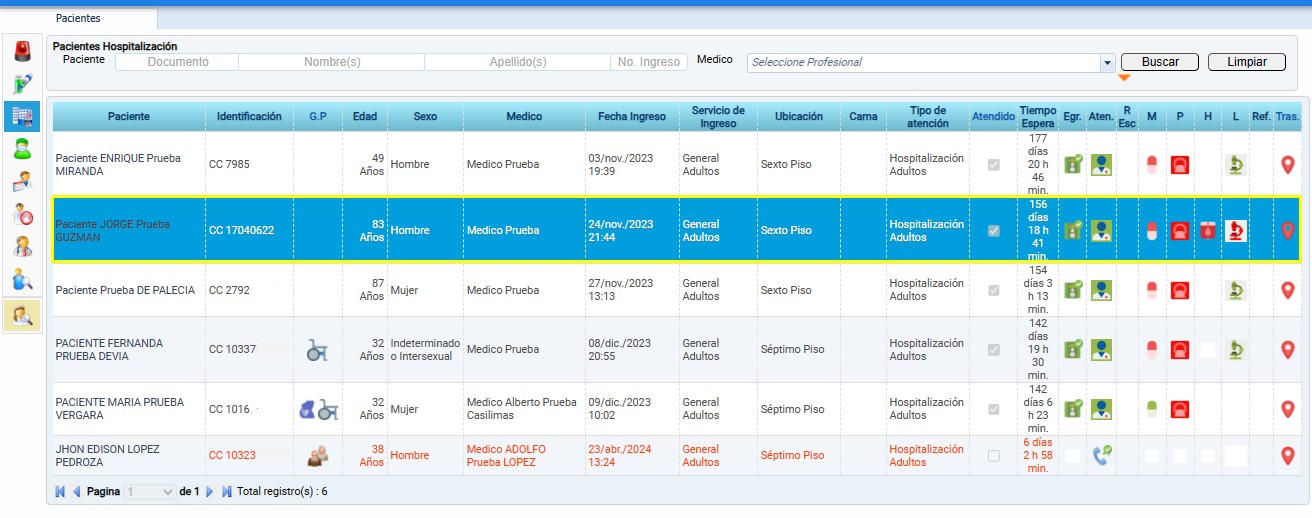Open the Pagina number dropdown
Viewport: 1312px width, 518px height.
(150, 492)
